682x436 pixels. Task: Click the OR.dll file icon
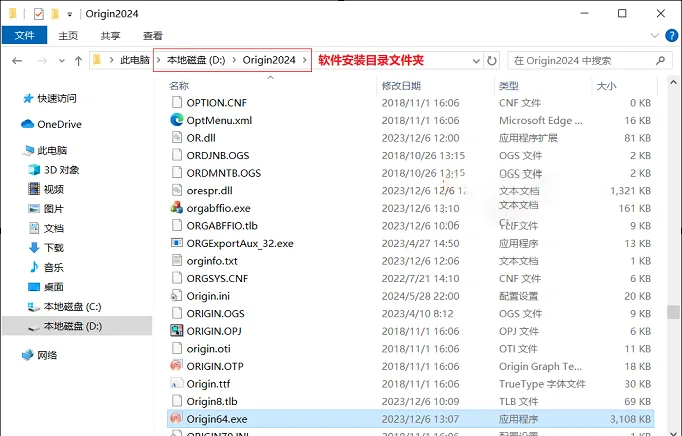[x=177, y=138]
